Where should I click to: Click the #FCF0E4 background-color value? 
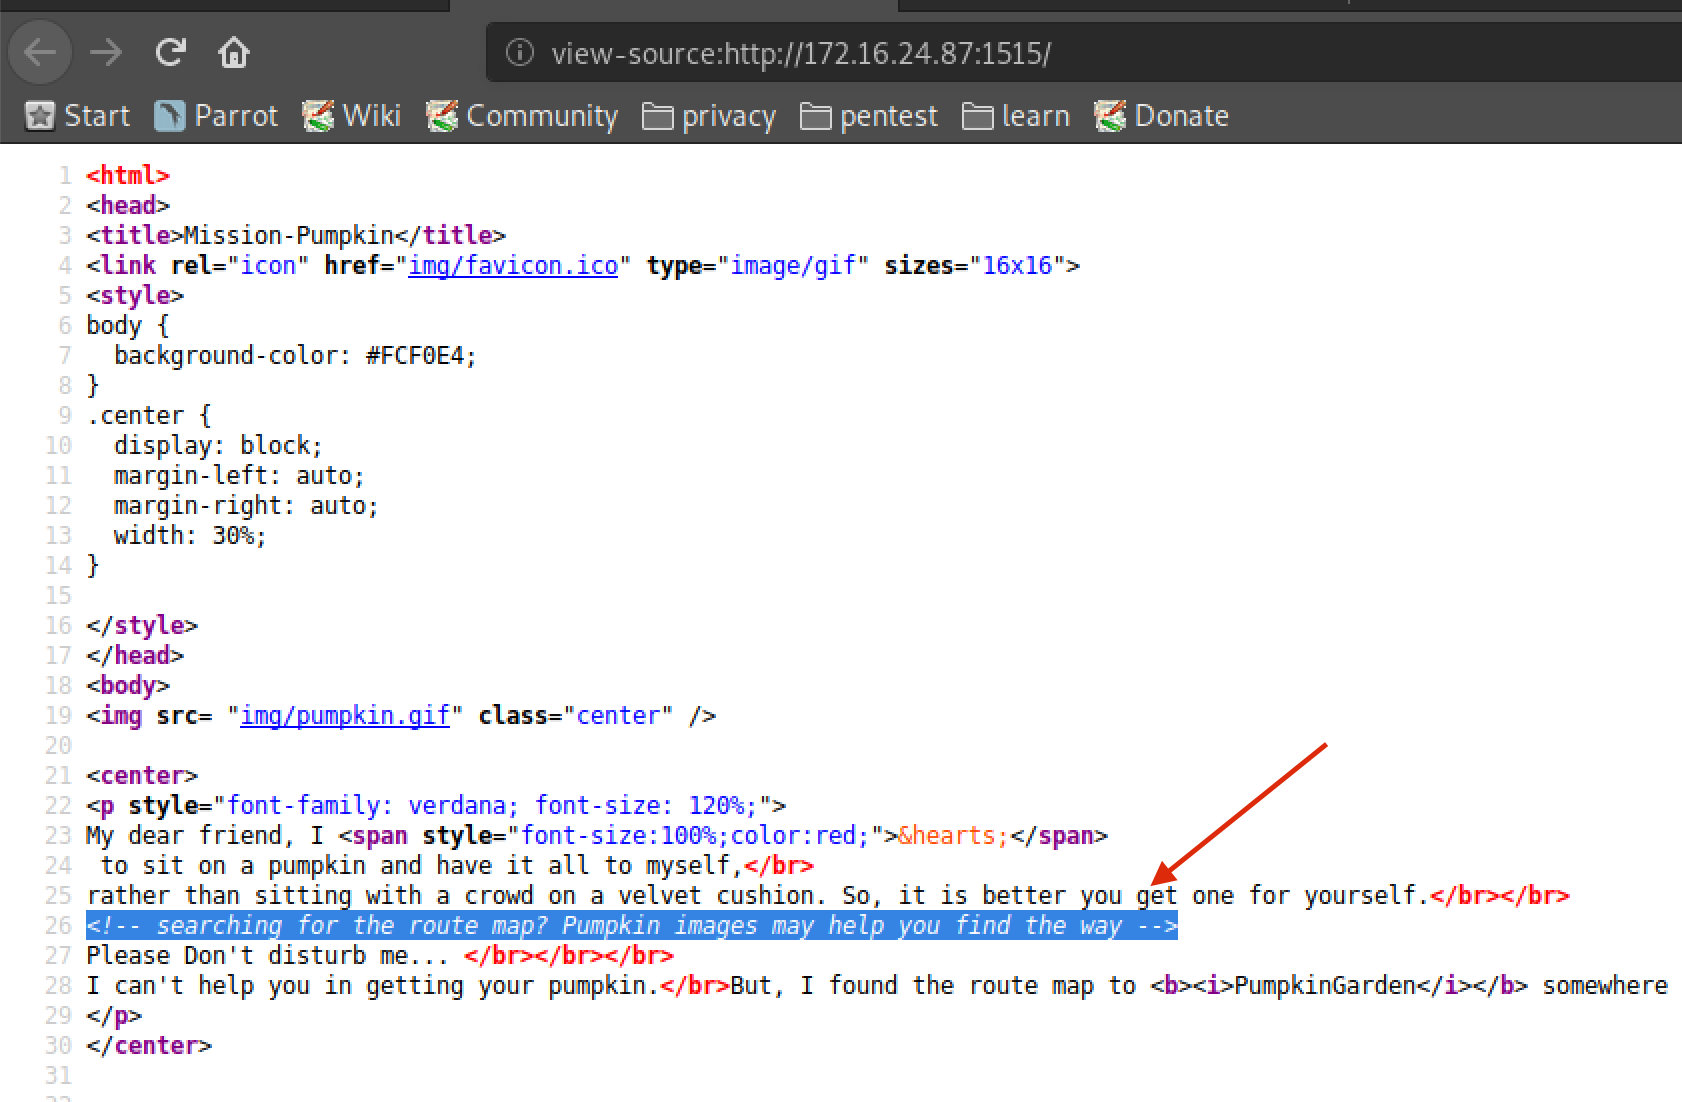[x=420, y=356]
